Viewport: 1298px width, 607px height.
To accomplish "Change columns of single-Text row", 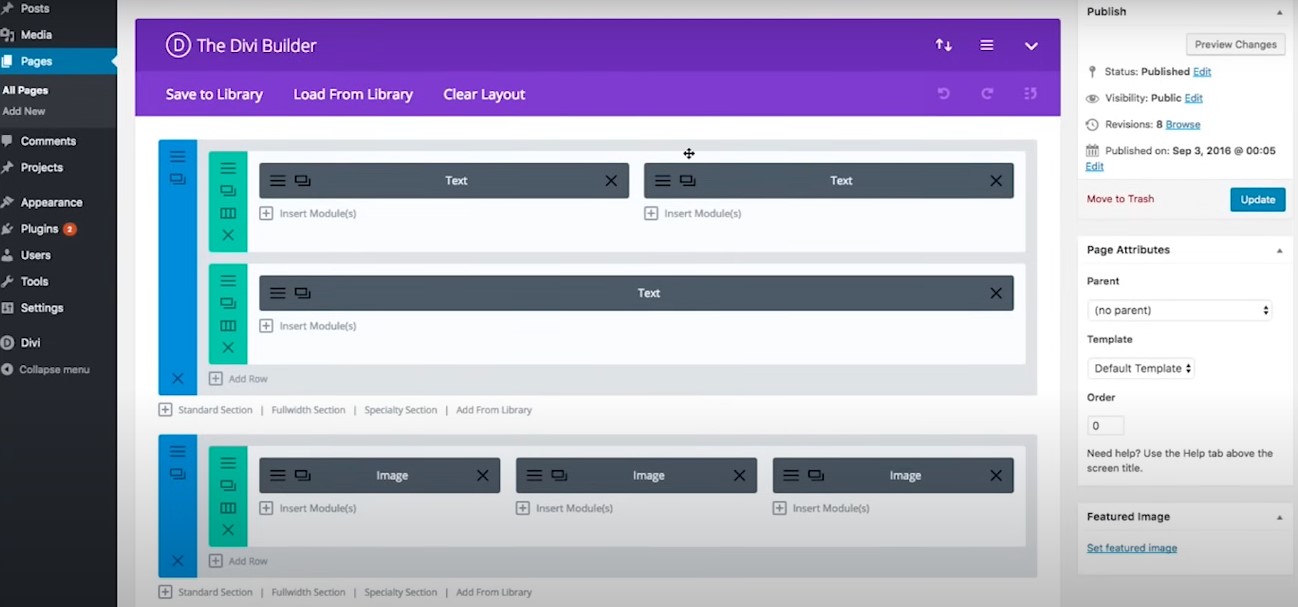I will [x=228, y=326].
